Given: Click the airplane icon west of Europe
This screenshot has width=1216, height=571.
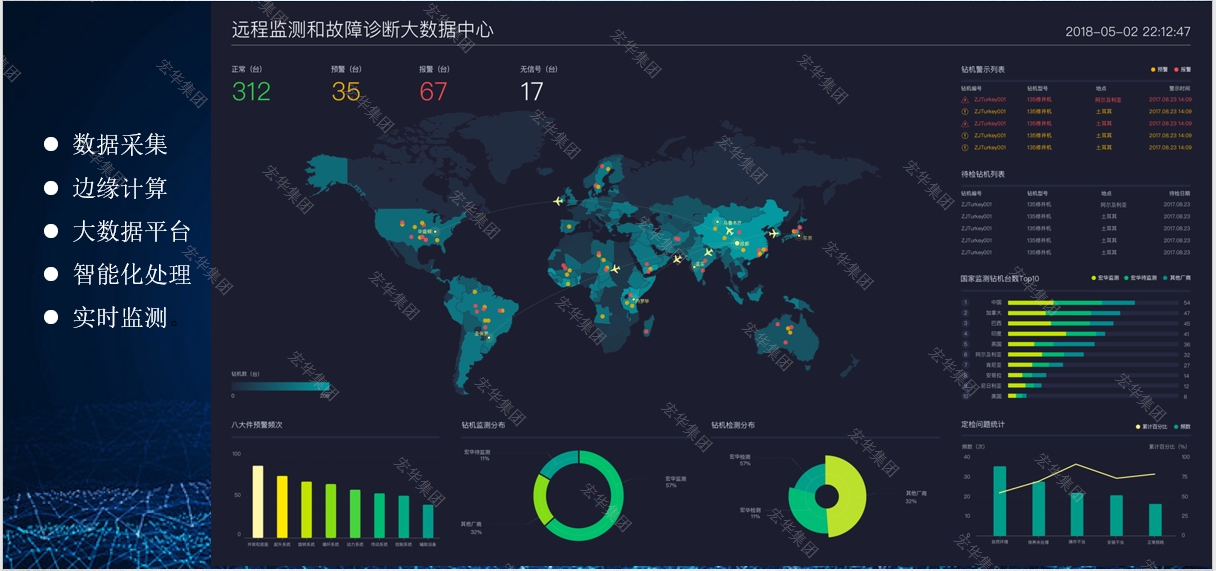Looking at the screenshot, I should tap(558, 201).
